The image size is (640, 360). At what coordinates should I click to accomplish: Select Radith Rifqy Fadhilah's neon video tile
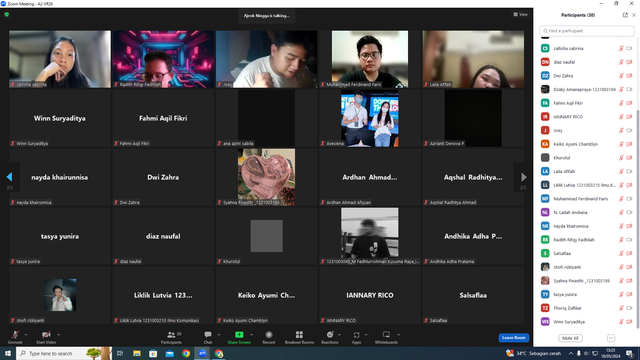click(x=163, y=59)
